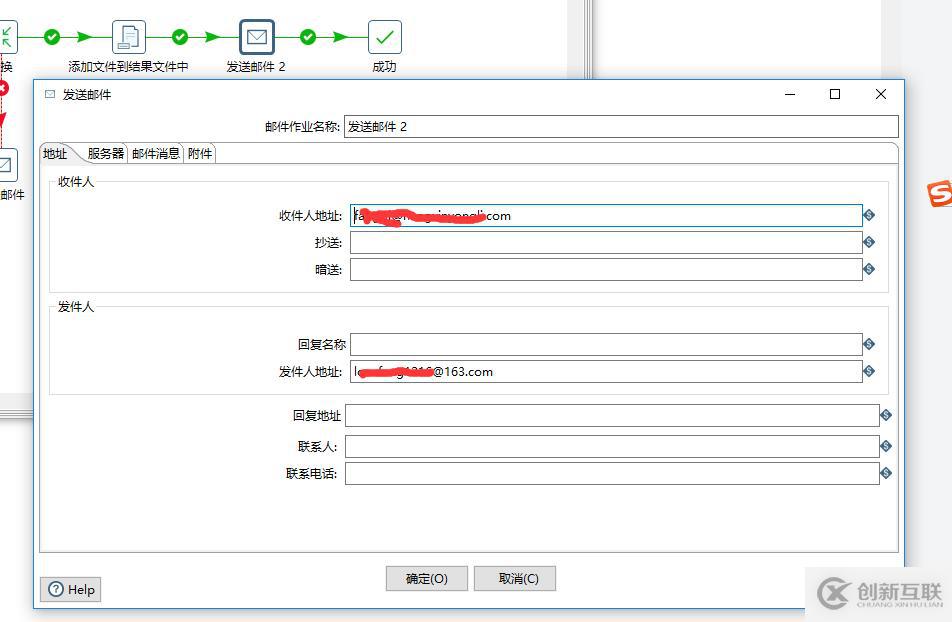Switch to the 邮件消息 tab
Screen dimensions: 952x622
(155, 153)
